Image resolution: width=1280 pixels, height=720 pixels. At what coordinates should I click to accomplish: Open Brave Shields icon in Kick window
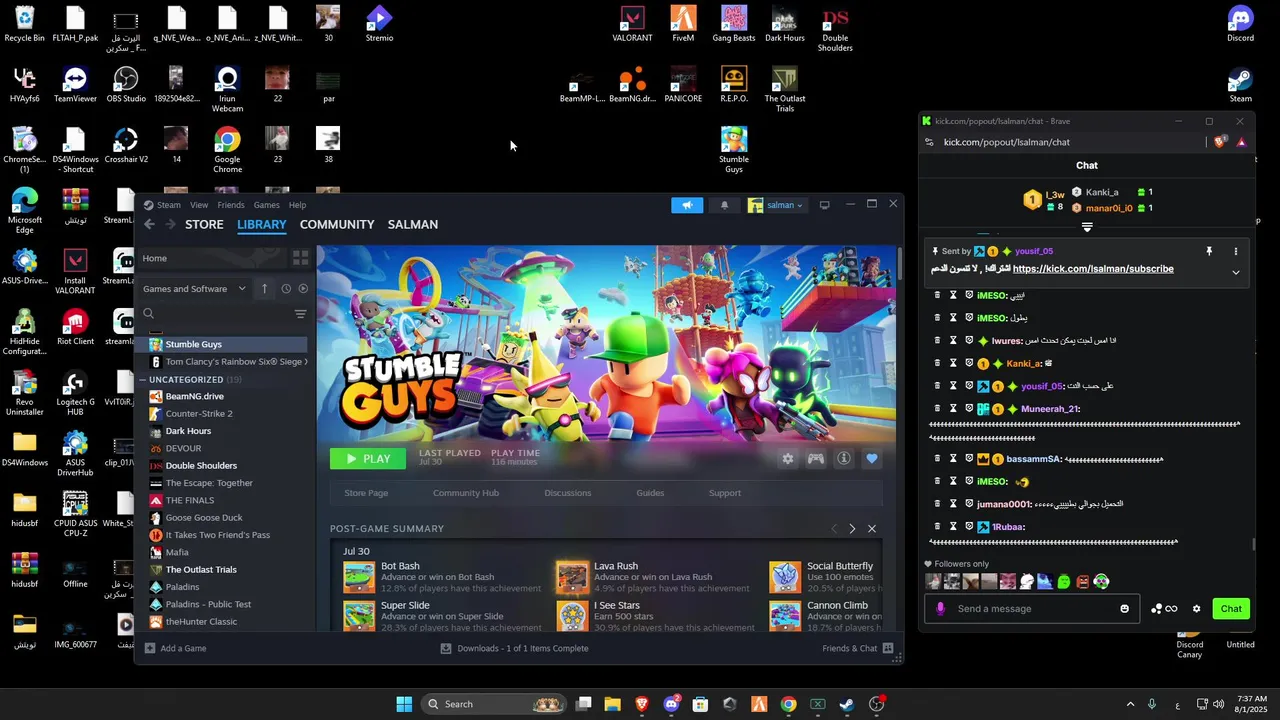tap(1220, 142)
